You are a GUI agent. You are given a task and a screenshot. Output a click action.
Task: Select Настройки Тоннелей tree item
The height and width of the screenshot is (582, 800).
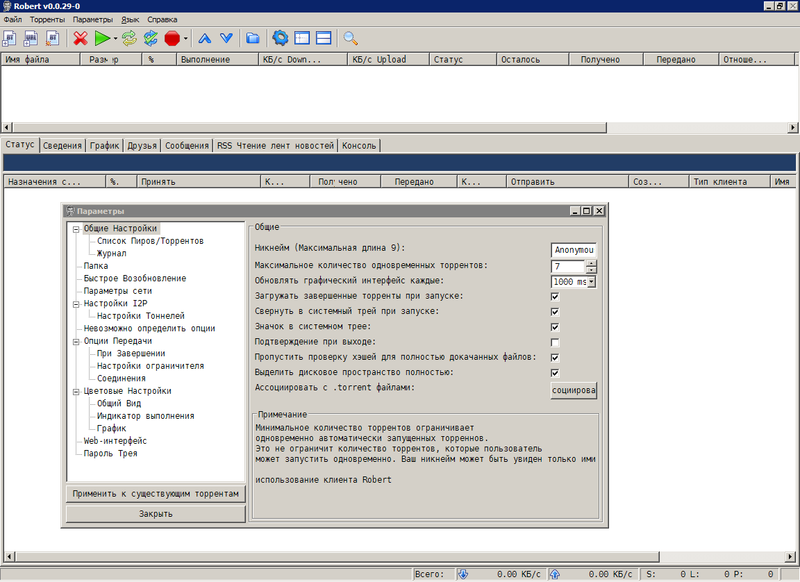(141, 316)
